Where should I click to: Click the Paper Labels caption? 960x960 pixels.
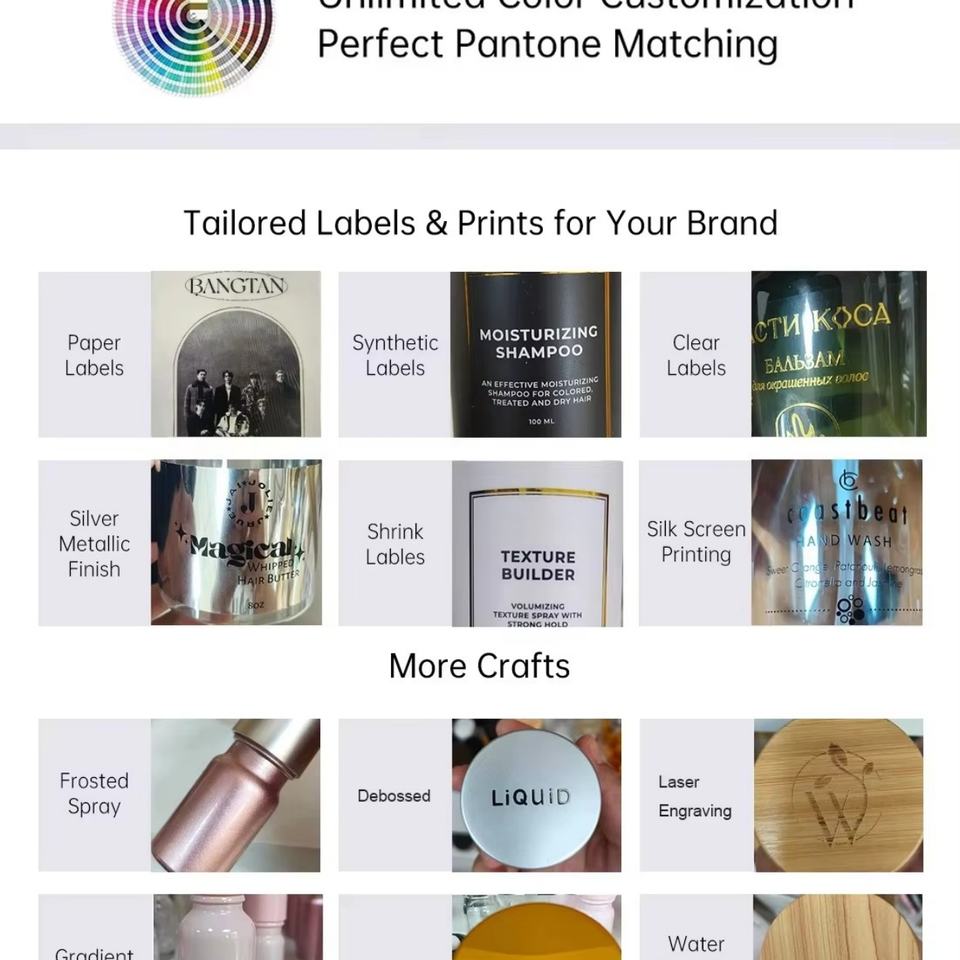click(94, 356)
